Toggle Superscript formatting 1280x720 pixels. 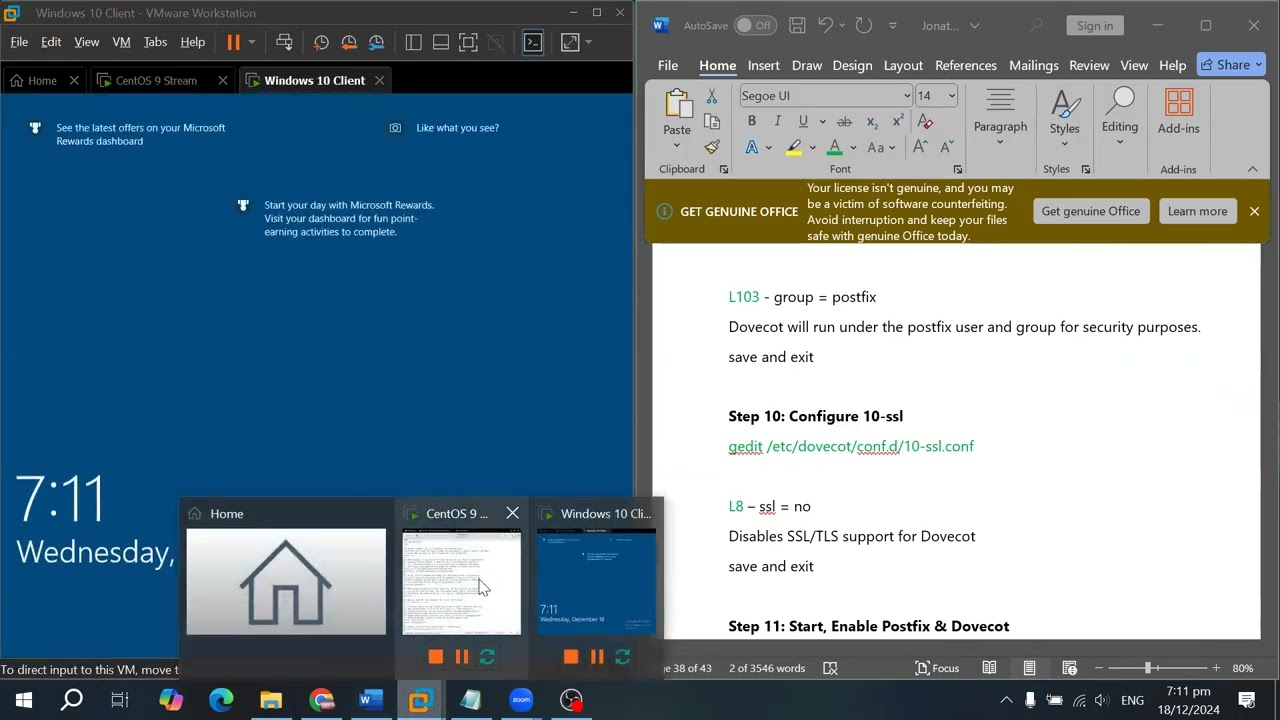[898, 121]
